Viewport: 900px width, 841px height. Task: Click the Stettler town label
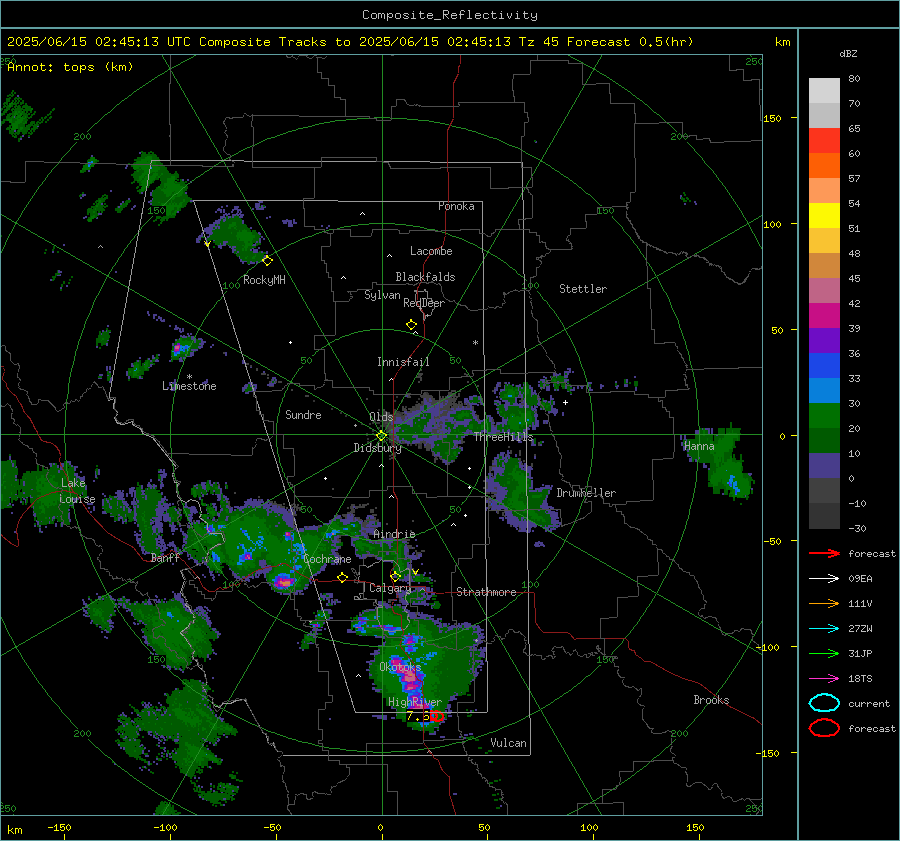pyautogui.click(x=583, y=289)
